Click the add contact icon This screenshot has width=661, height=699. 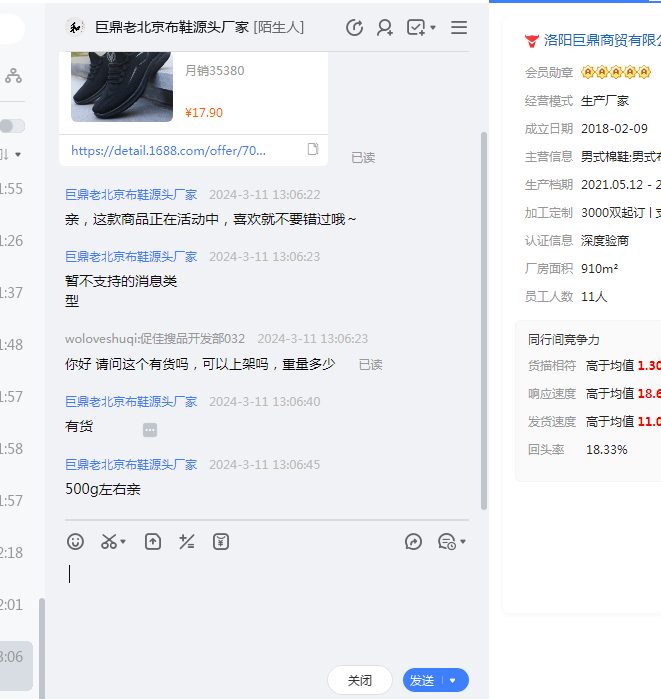tap(385, 28)
